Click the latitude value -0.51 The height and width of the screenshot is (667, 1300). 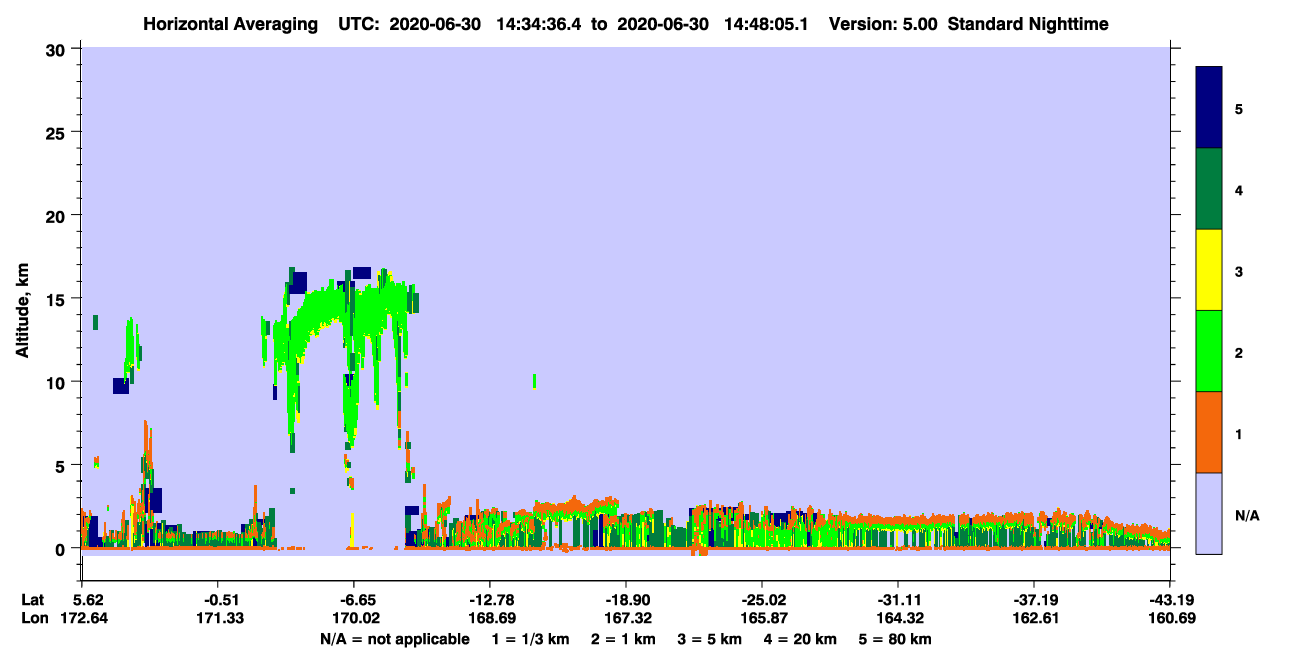217,600
